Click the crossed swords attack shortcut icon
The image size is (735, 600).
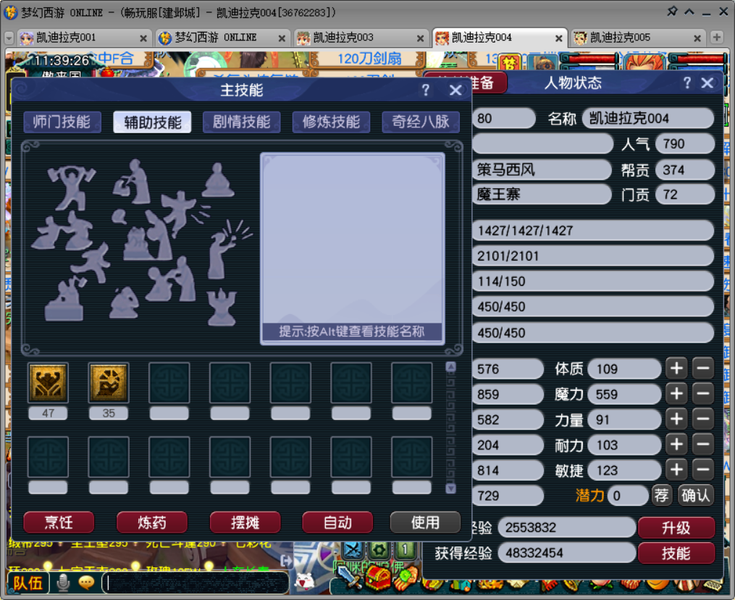click(353, 549)
